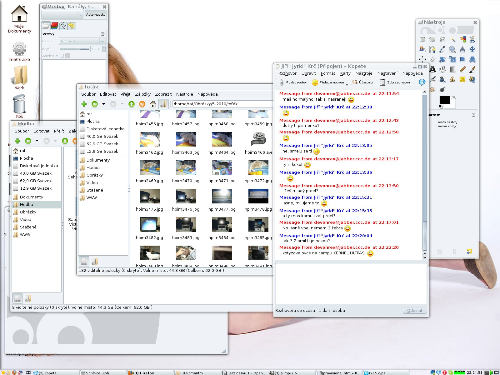Open toolbox options panel menu arrow

click(473, 115)
